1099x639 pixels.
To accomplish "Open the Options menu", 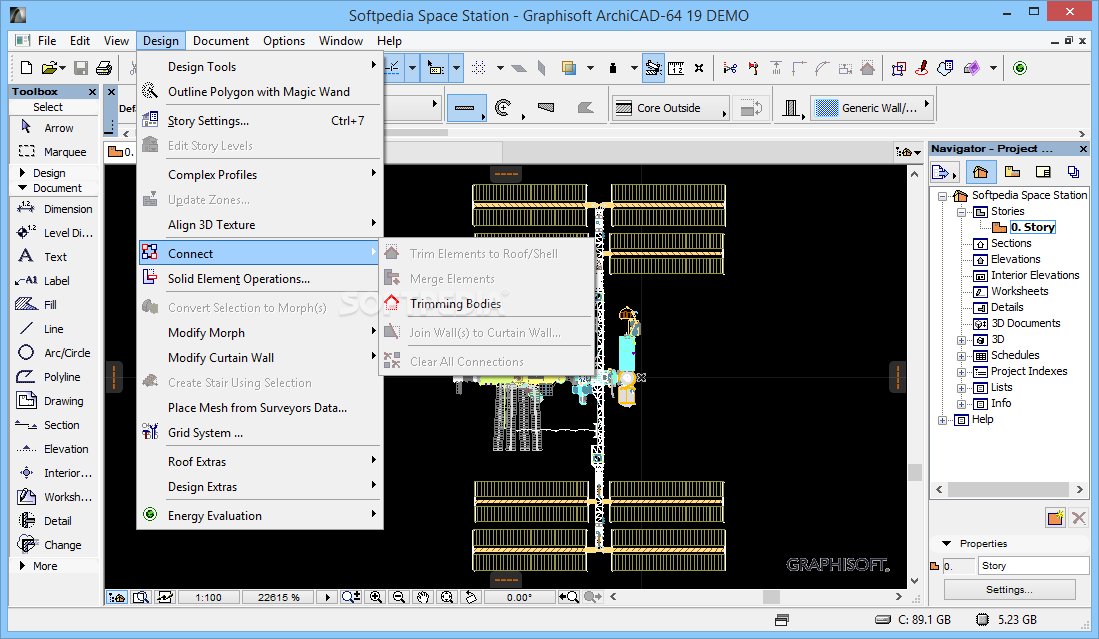I will point(284,41).
